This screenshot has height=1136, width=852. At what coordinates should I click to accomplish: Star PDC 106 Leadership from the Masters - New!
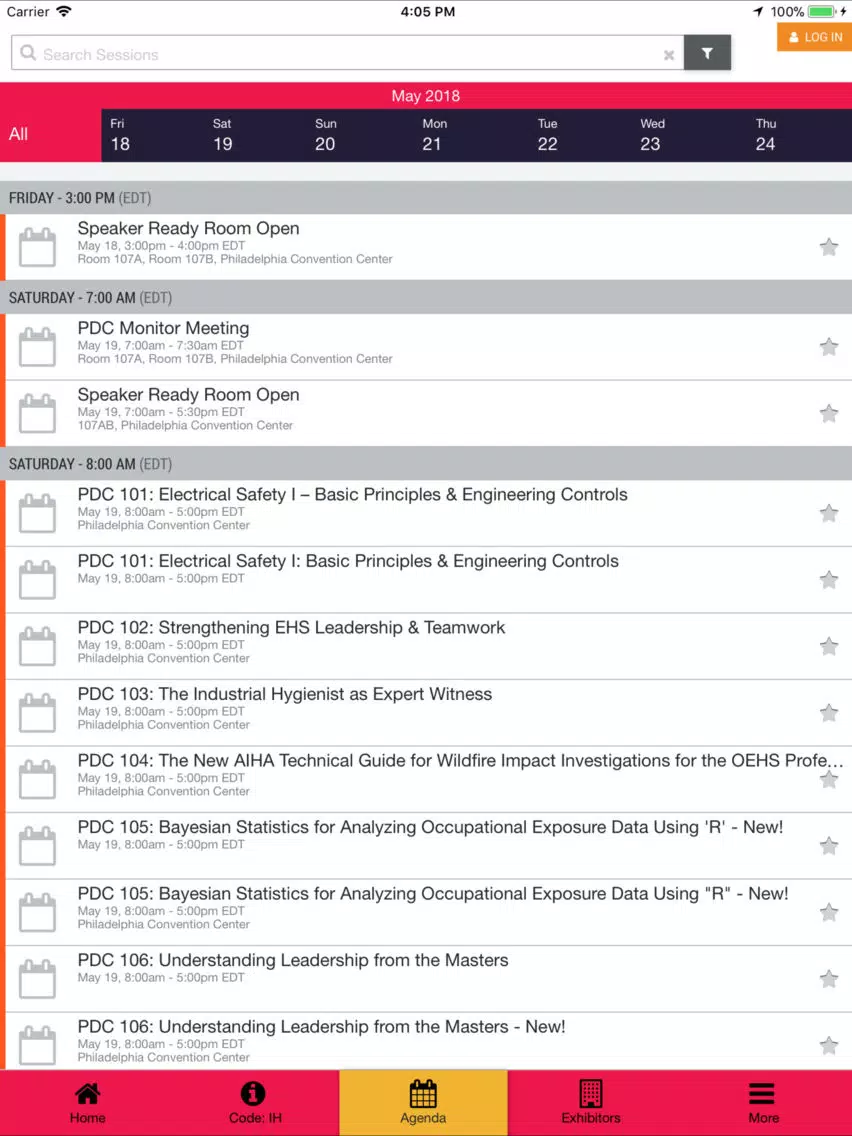829,1045
